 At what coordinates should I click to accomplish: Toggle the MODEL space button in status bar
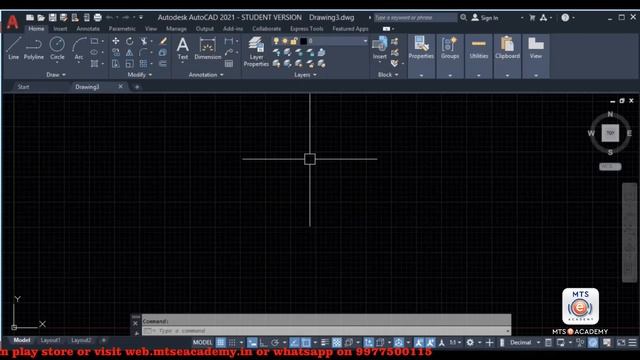click(202, 342)
